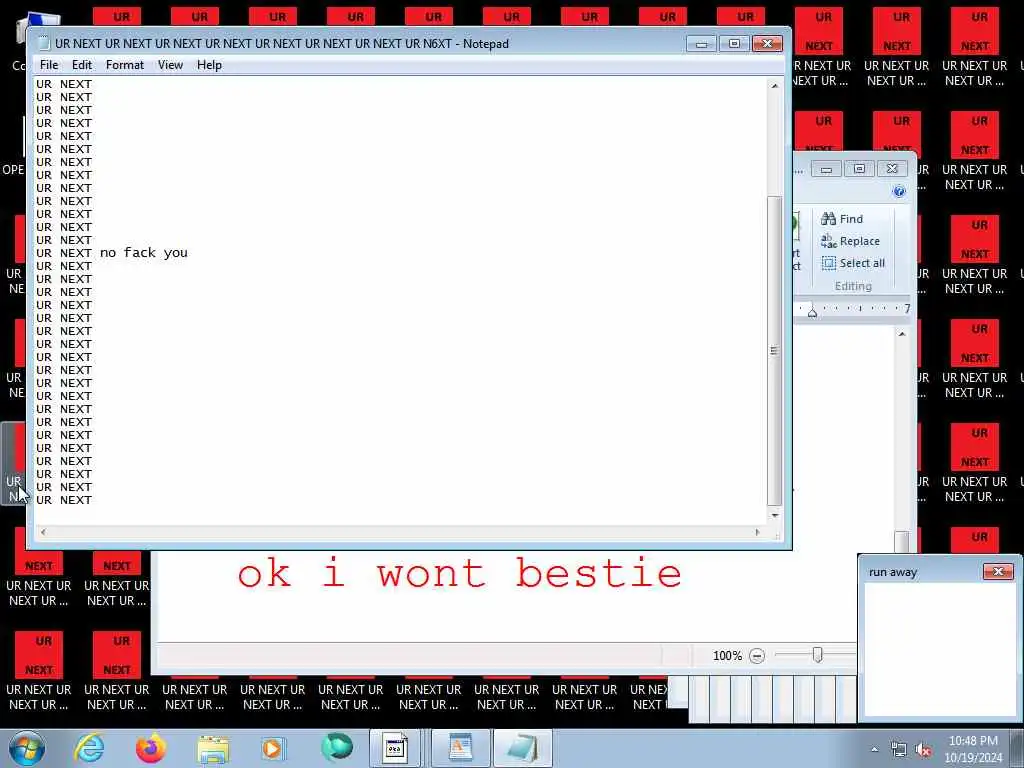Click the green globe taskbar icon
1024x768 pixels.
(336, 748)
